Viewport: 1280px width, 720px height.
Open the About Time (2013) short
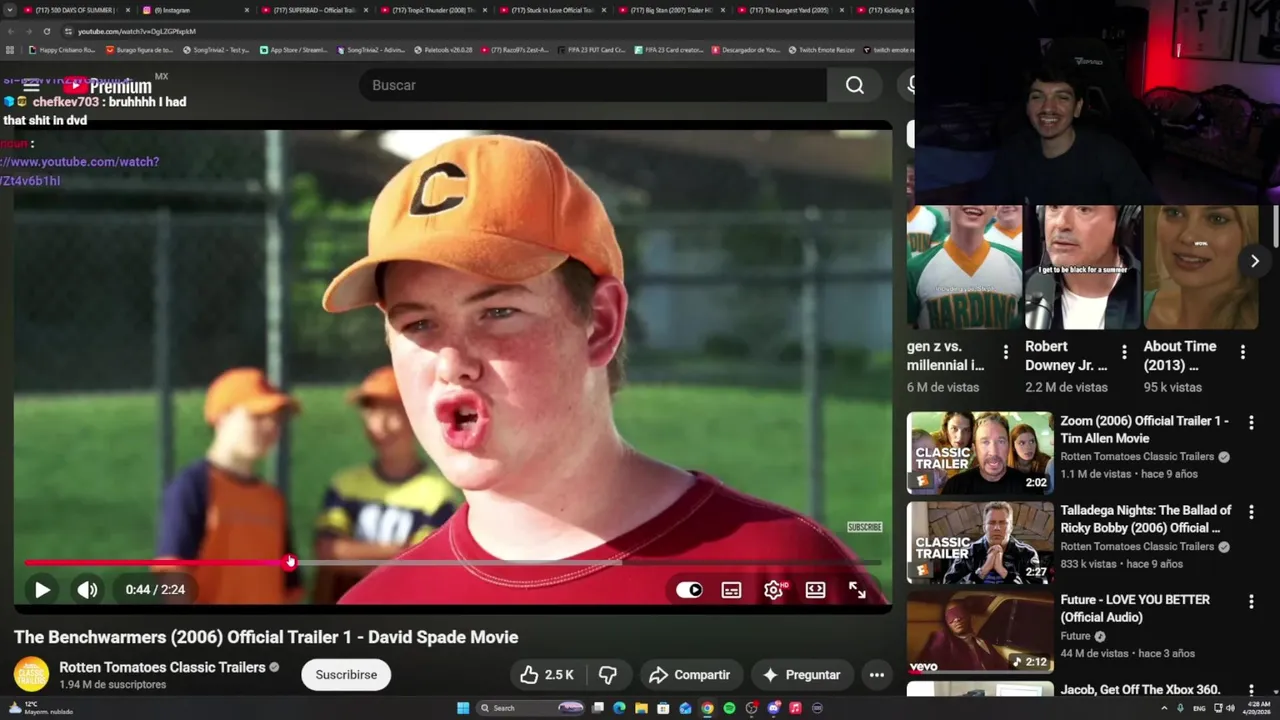tap(1201, 267)
